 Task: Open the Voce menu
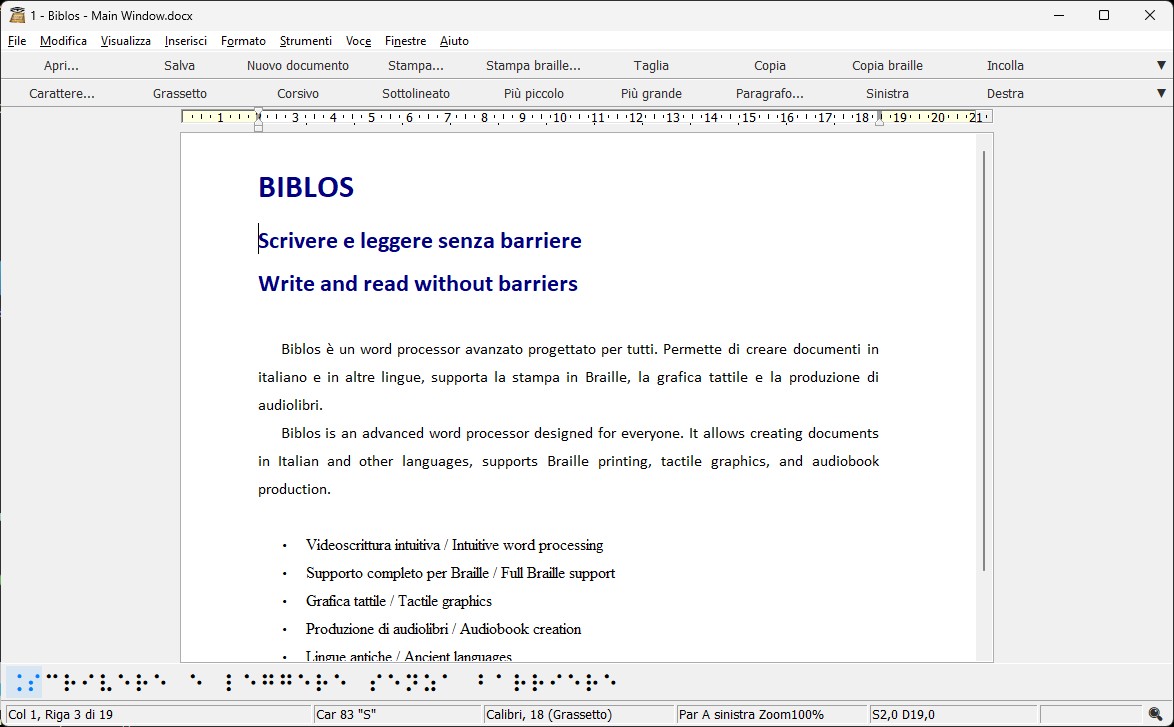[x=358, y=41]
